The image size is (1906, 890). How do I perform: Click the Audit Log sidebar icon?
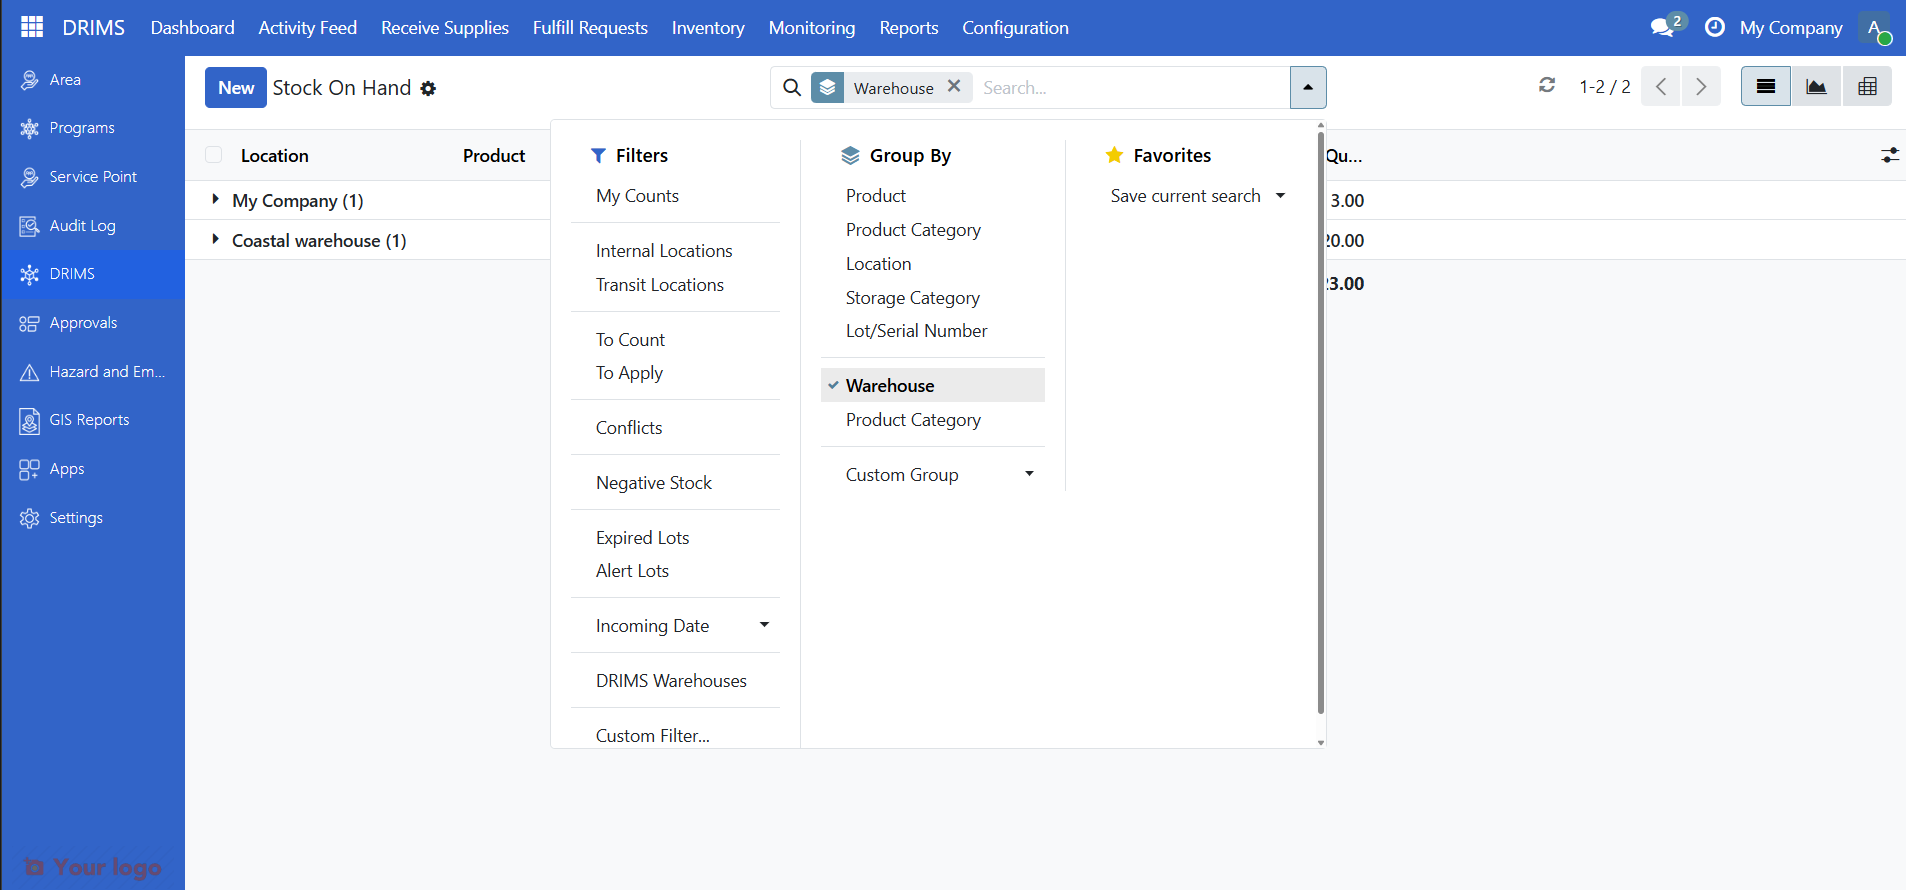30,226
